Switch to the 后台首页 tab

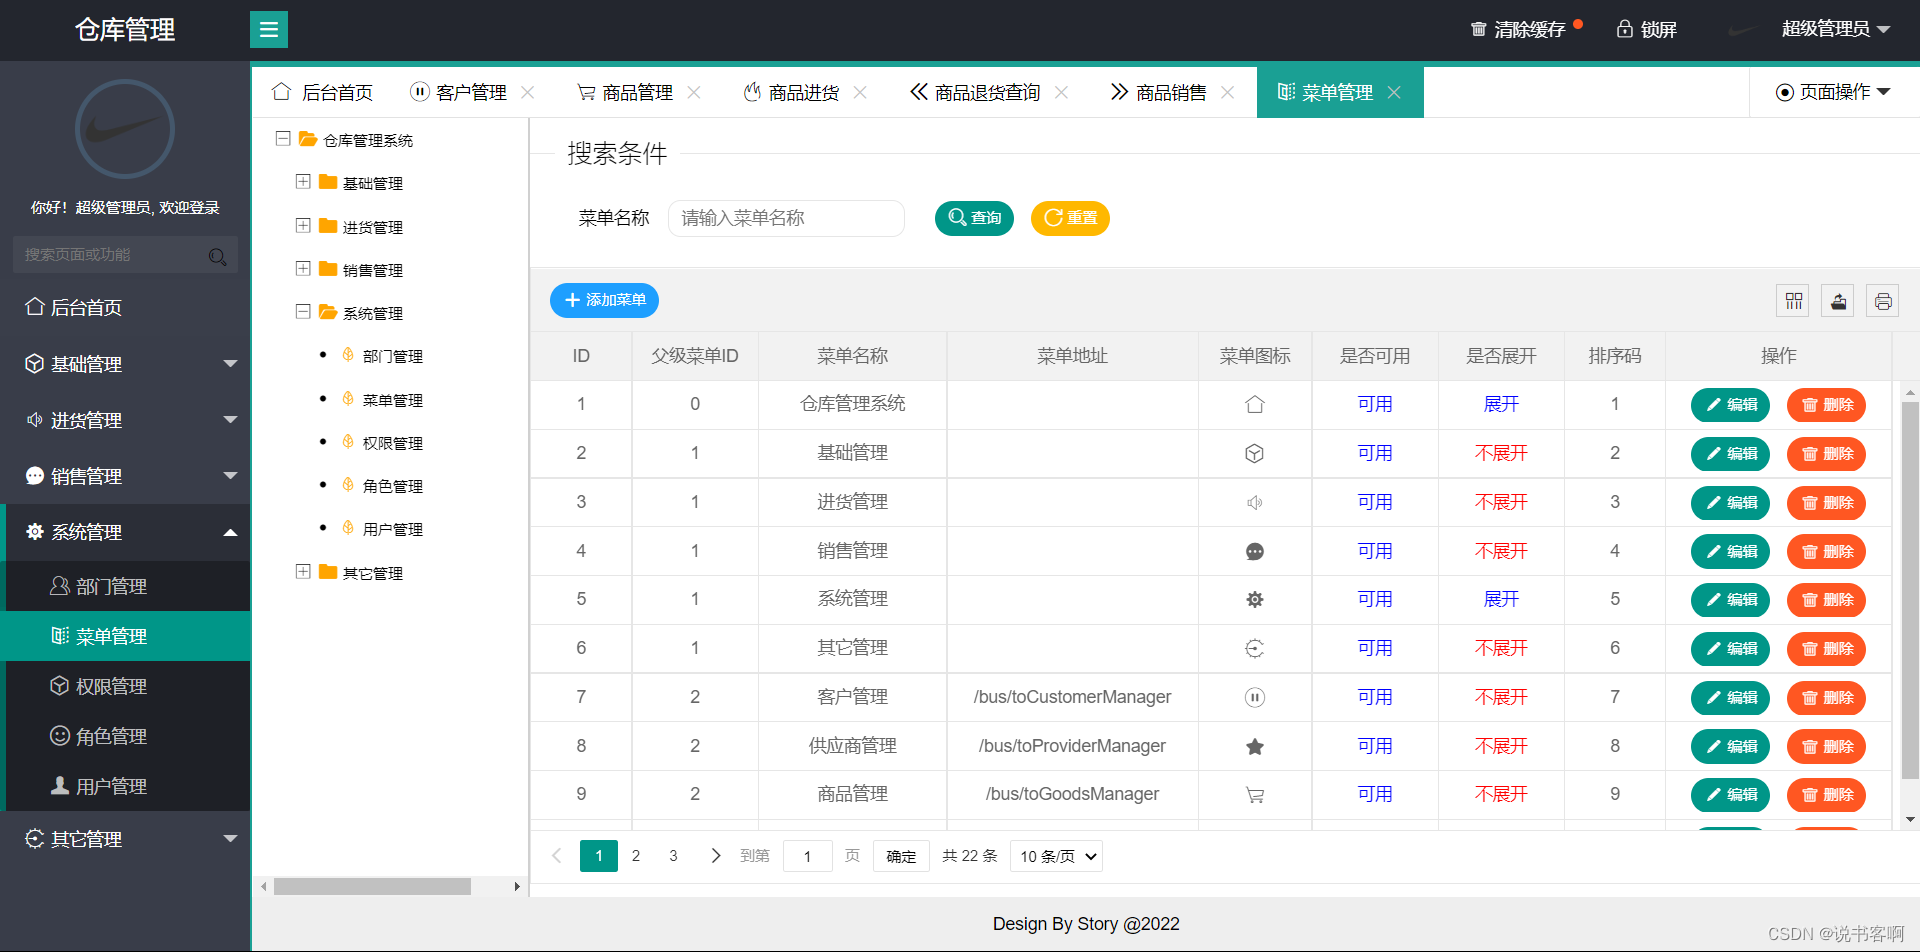(322, 92)
